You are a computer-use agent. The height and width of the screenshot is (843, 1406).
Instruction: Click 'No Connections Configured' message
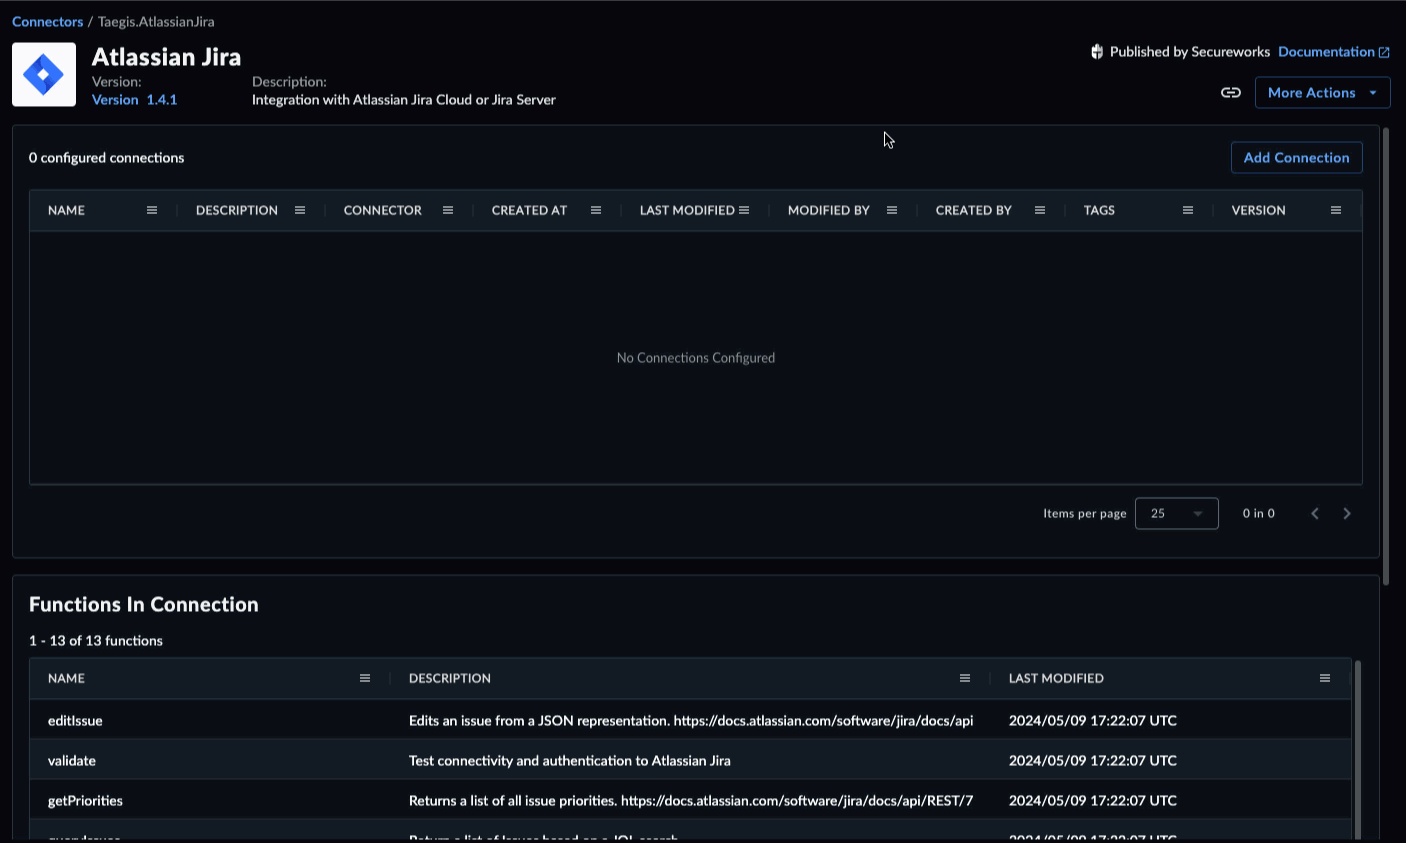(x=696, y=358)
